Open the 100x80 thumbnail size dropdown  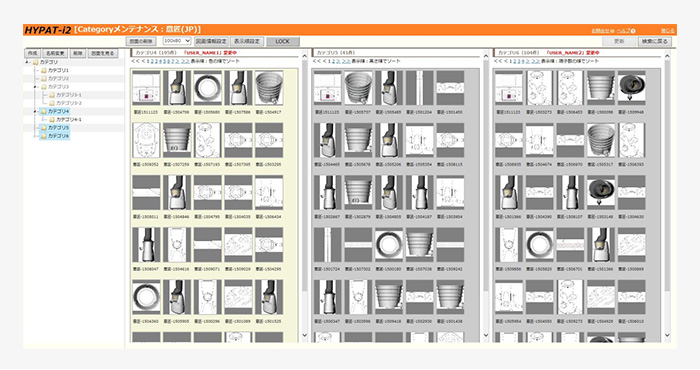[x=177, y=41]
